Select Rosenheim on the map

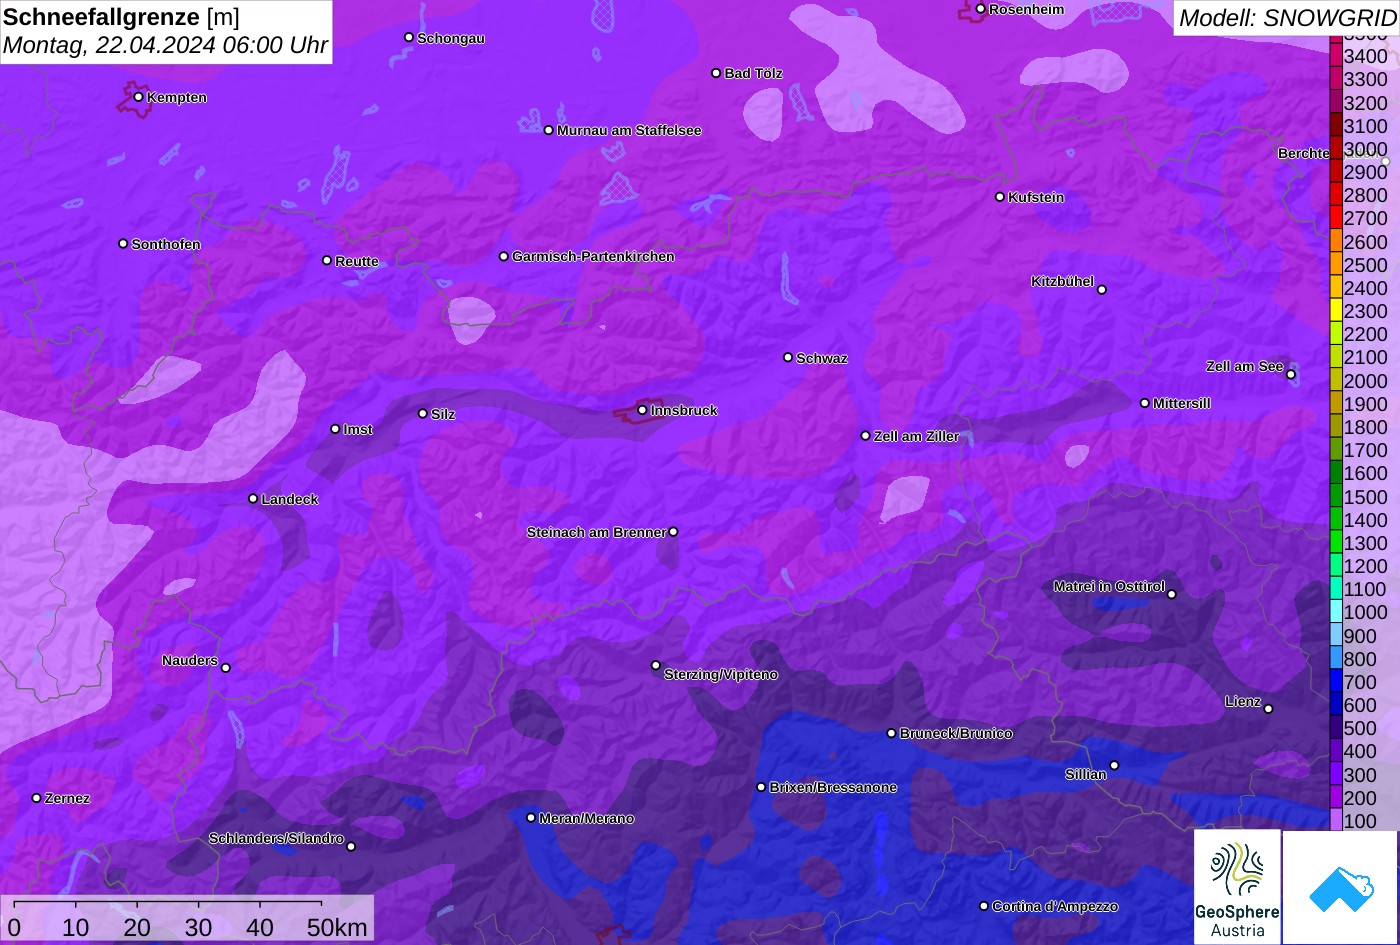1027,9
